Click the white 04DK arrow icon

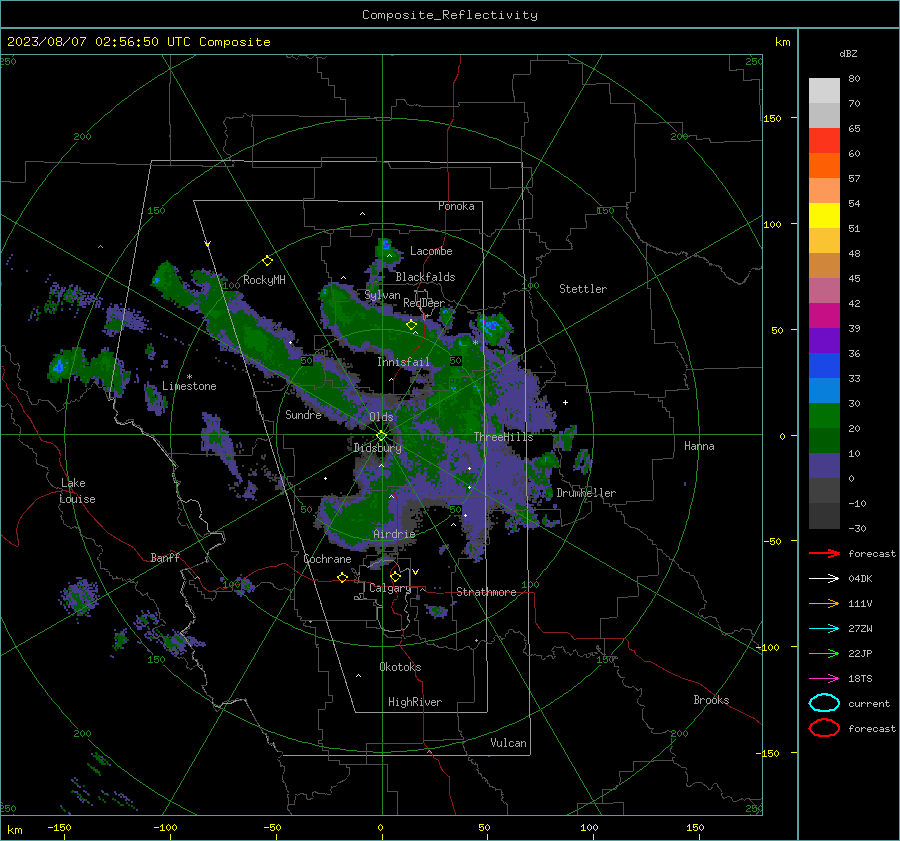pos(824,578)
